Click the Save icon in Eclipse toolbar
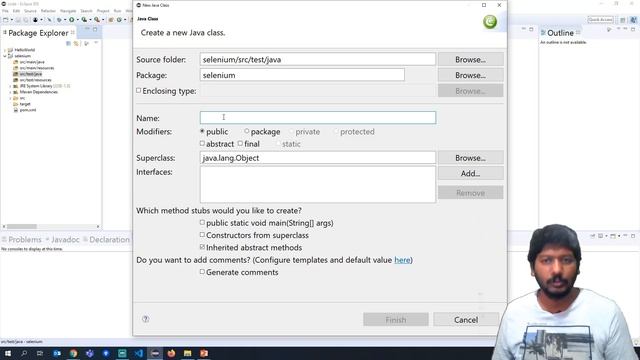Image resolution: width=640 pixels, height=360 pixels. click(x=18, y=20)
